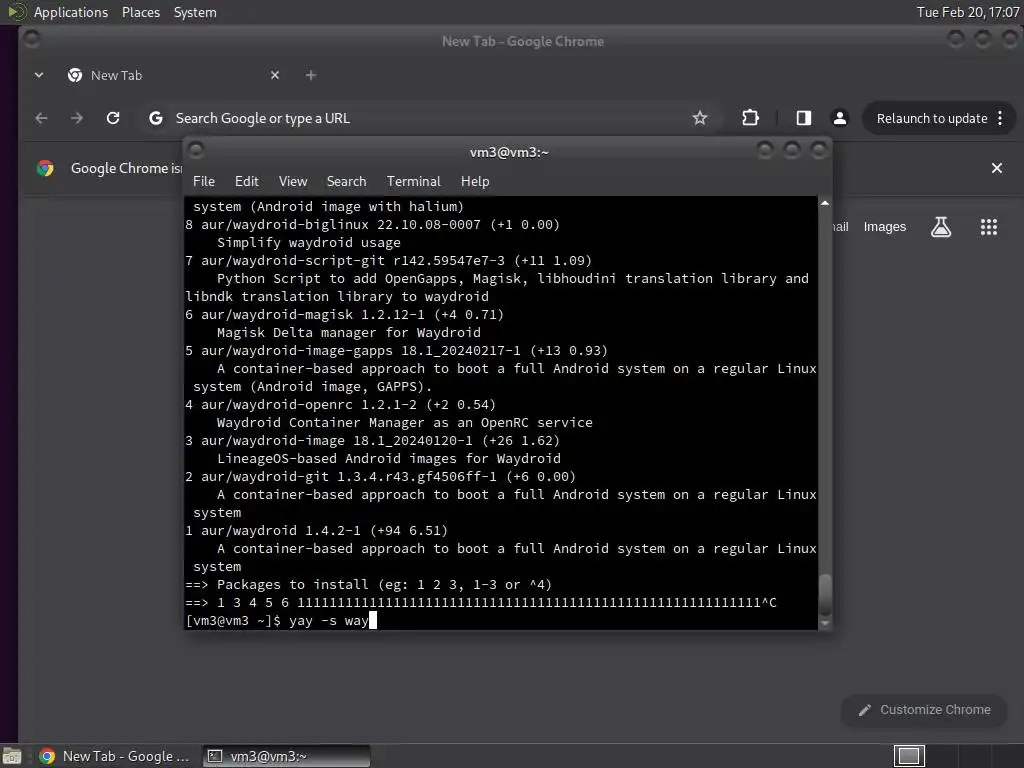Open the Chrome profile avatar
This screenshot has height=768, width=1024.
pyautogui.click(x=840, y=118)
